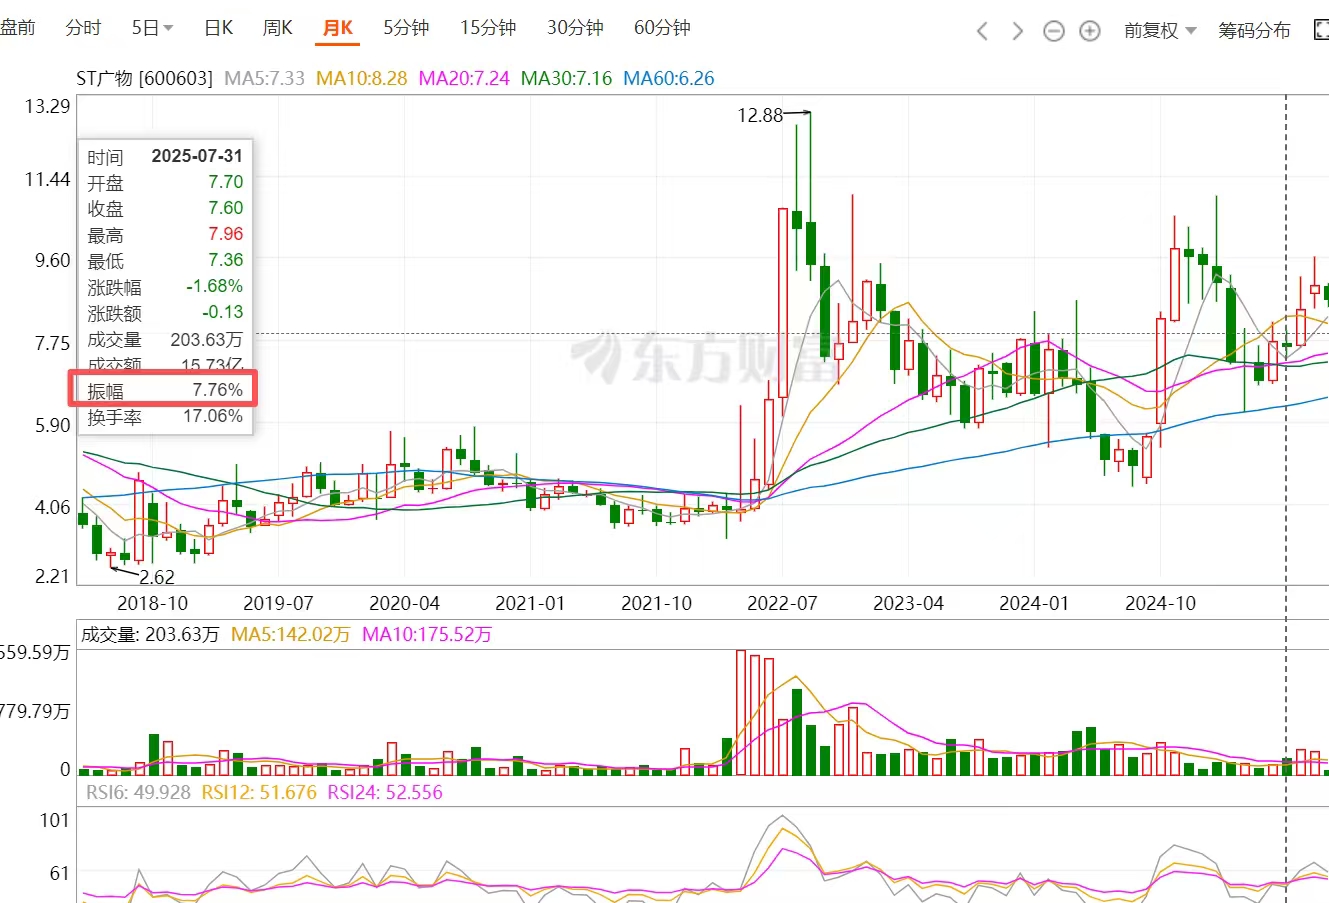Click the 7.75 price axis label

pyautogui.click(x=52, y=344)
